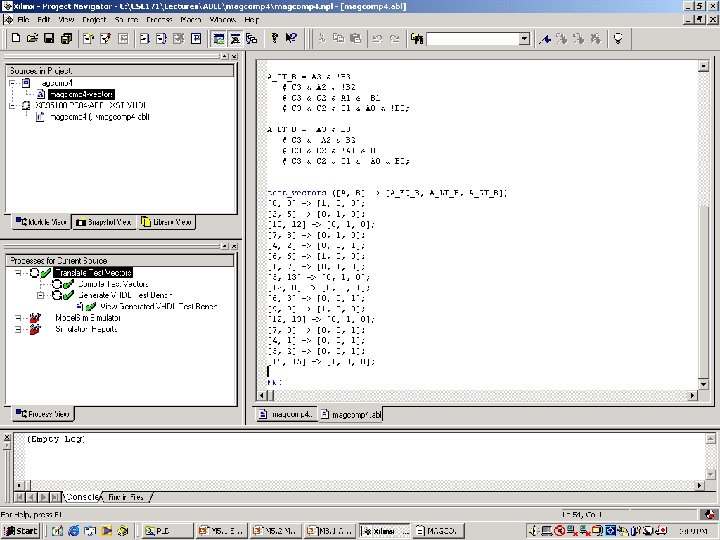Click the search text field in toolbar
The image size is (720, 540).
[473, 39]
